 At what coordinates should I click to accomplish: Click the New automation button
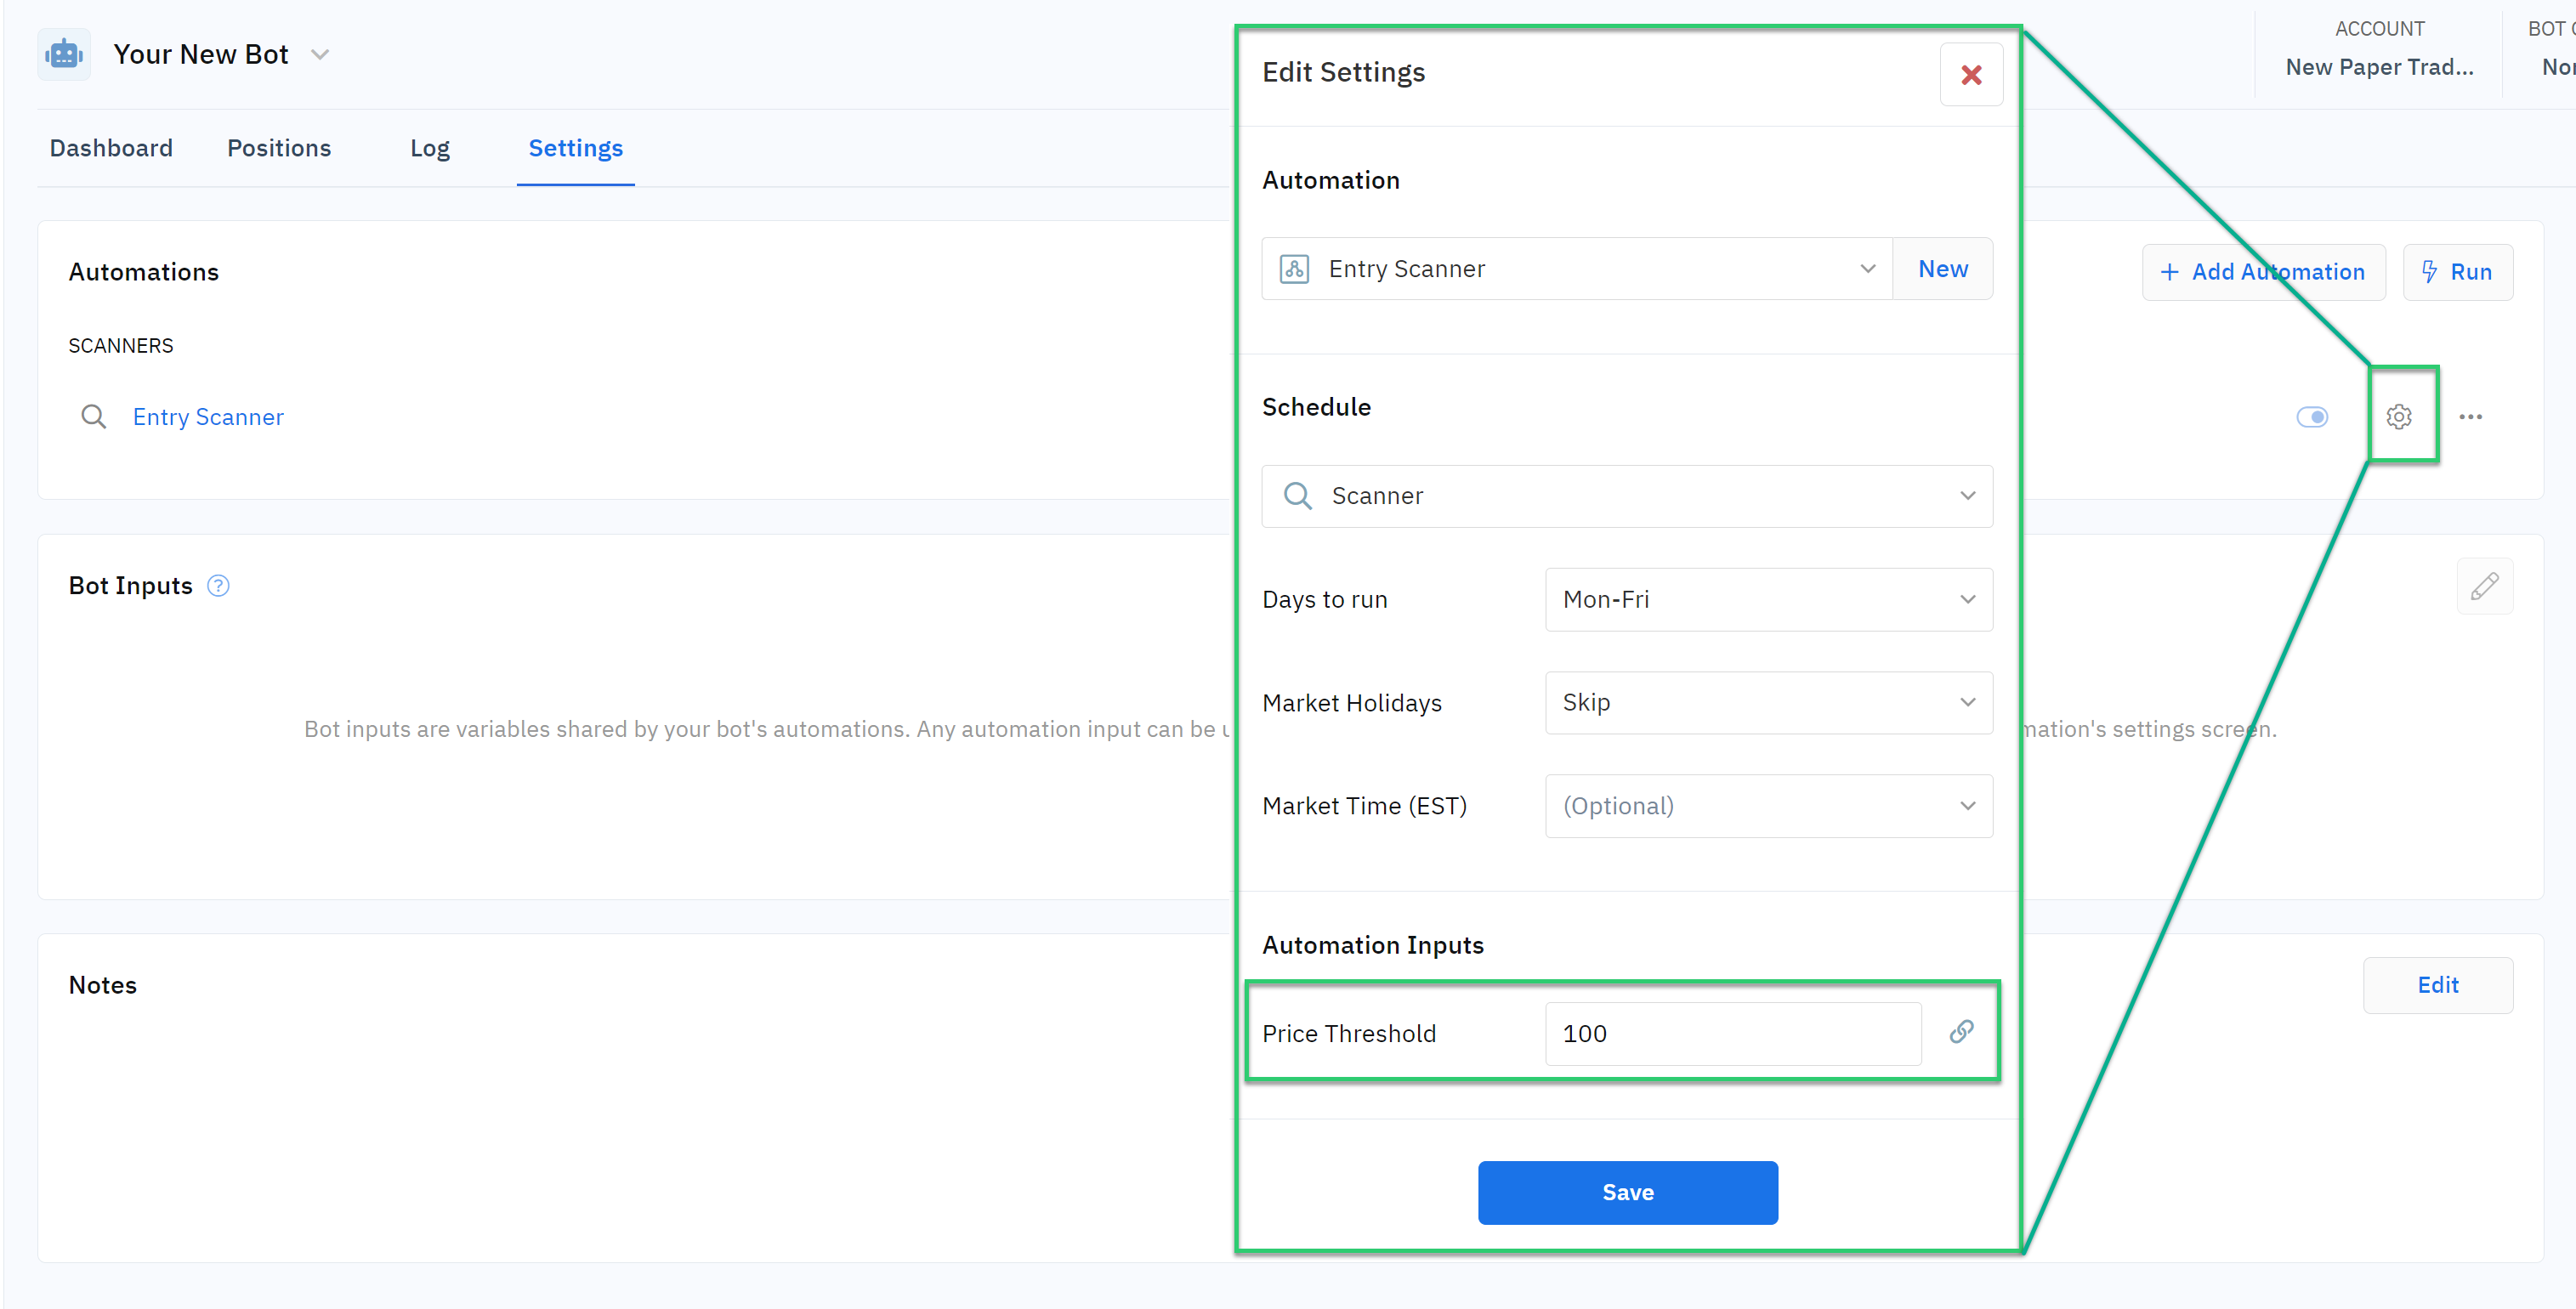coord(1942,268)
